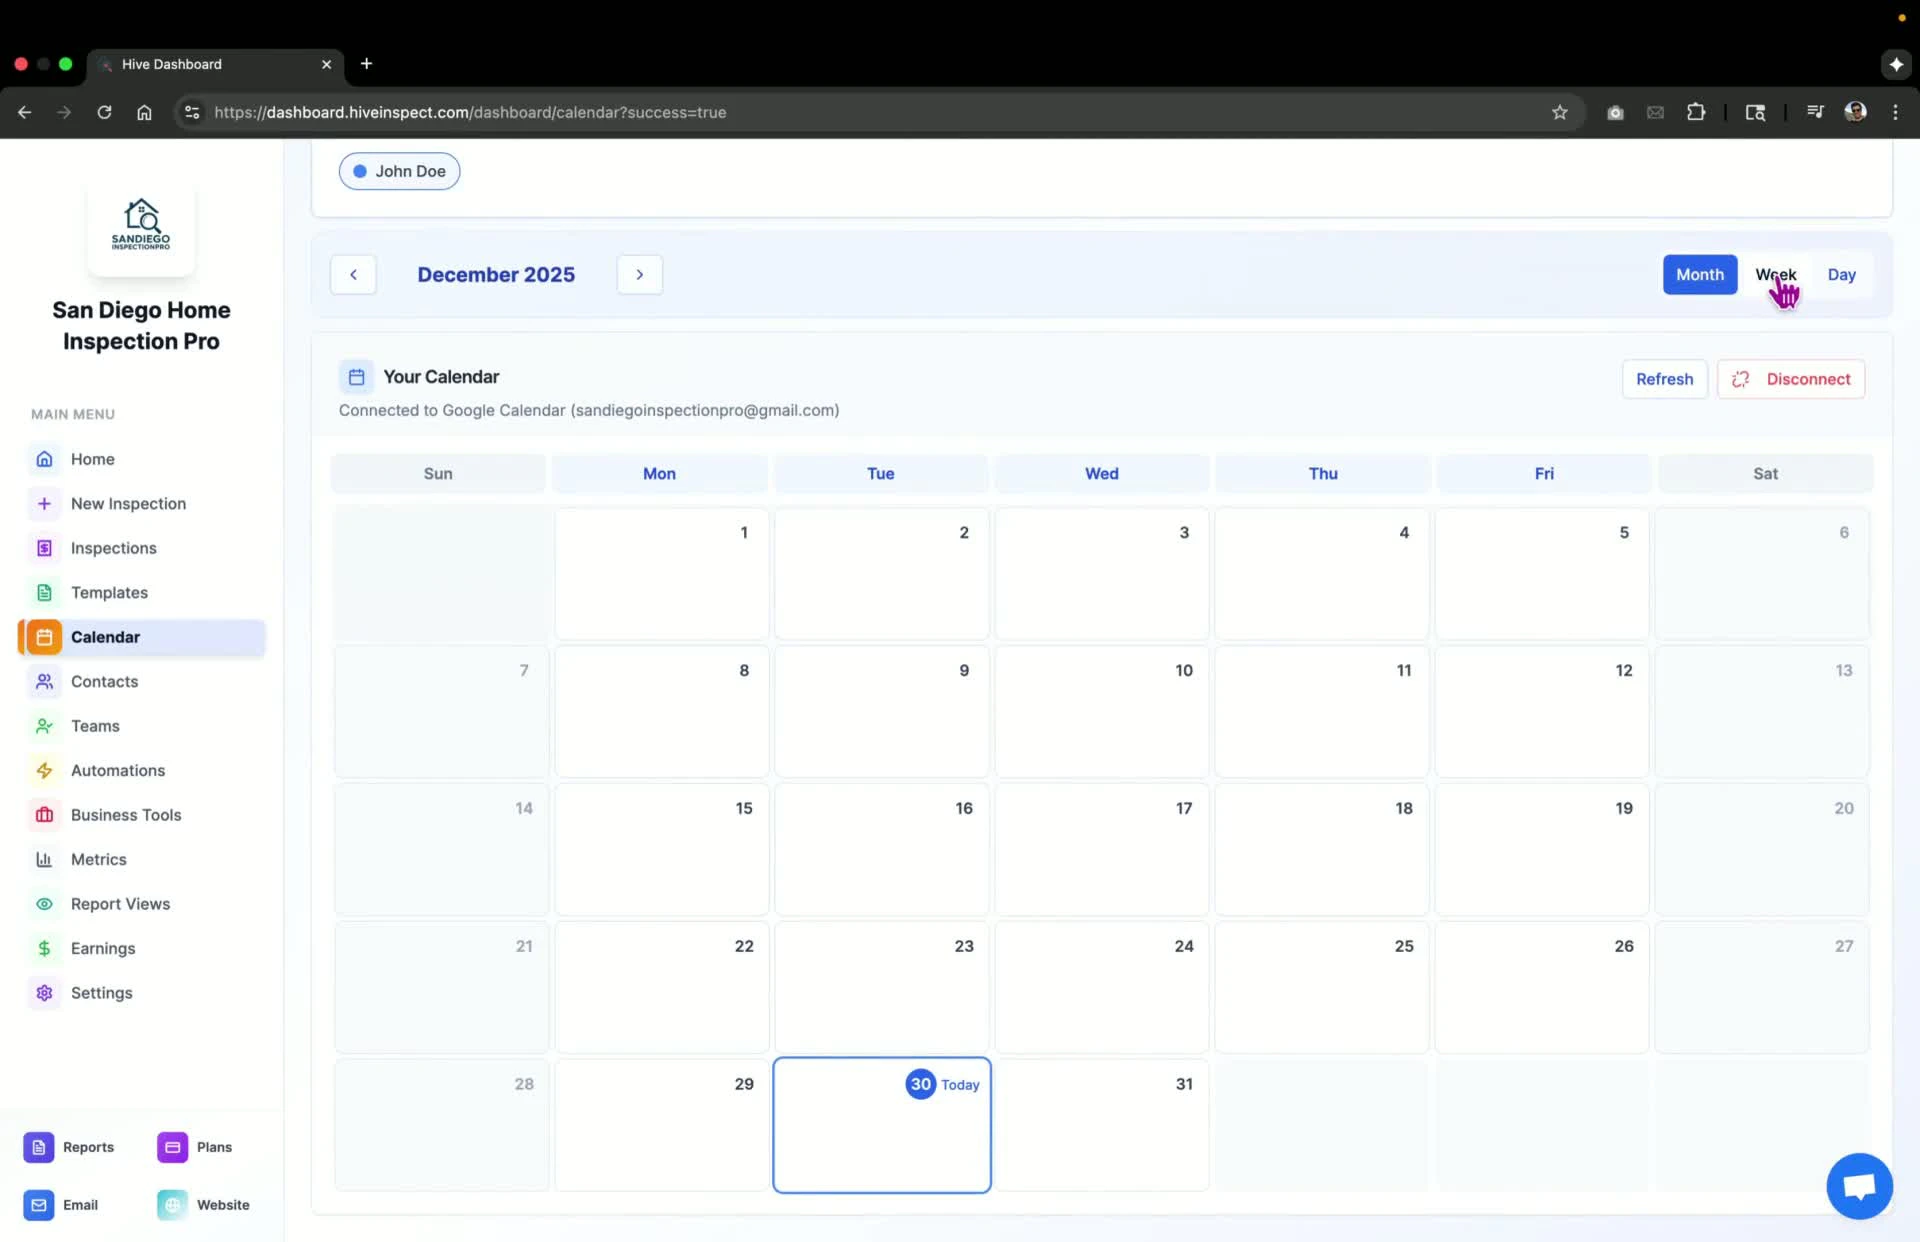This screenshot has width=1920, height=1242.
Task: Open browser site information dropdown
Action: point(191,112)
